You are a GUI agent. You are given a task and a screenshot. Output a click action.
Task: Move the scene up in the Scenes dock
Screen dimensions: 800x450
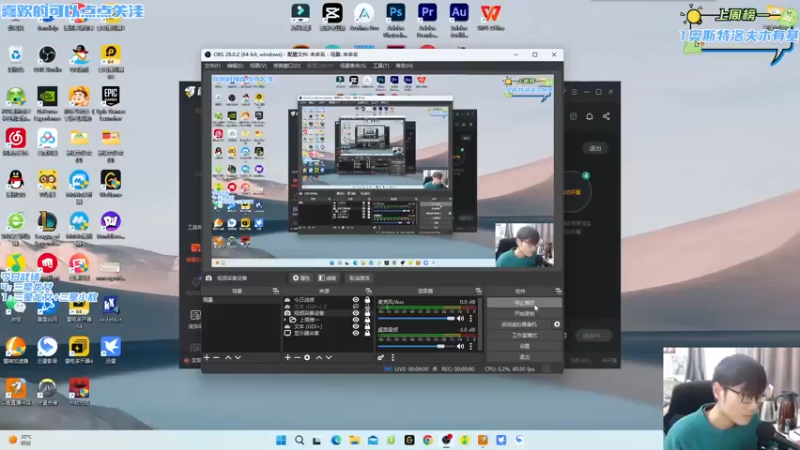pyautogui.click(x=228, y=358)
